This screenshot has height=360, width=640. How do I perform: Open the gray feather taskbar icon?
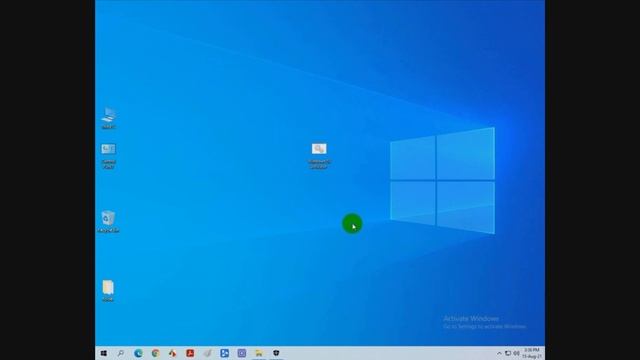point(207,353)
